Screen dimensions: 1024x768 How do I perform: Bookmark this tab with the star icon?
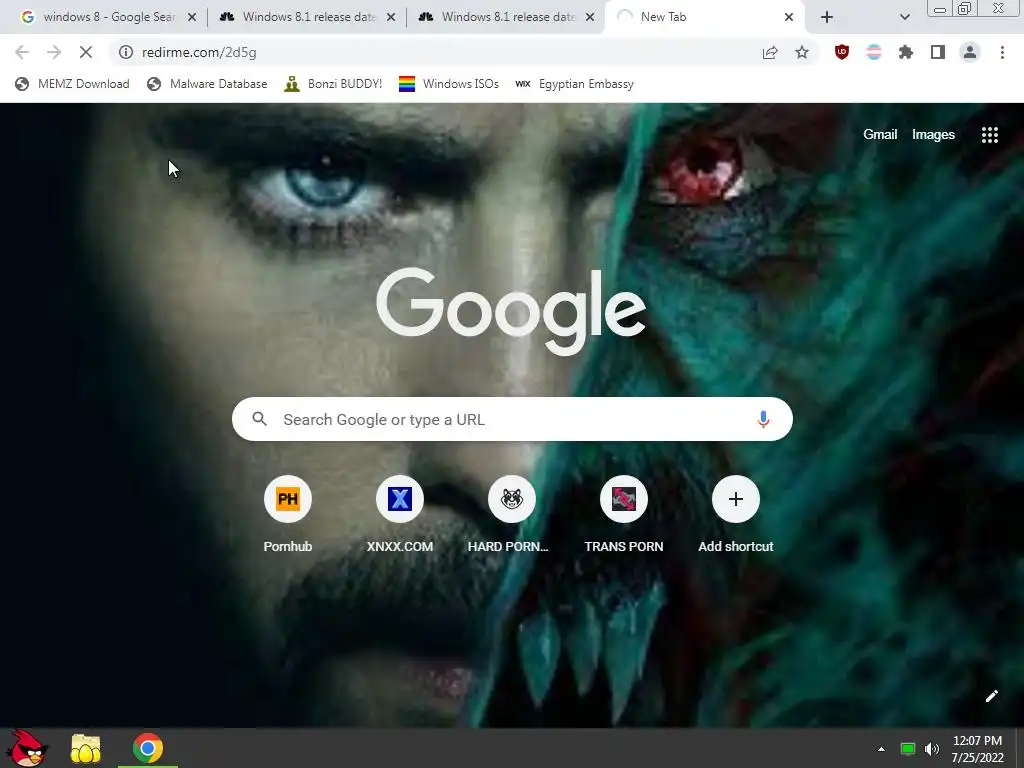pyautogui.click(x=802, y=52)
